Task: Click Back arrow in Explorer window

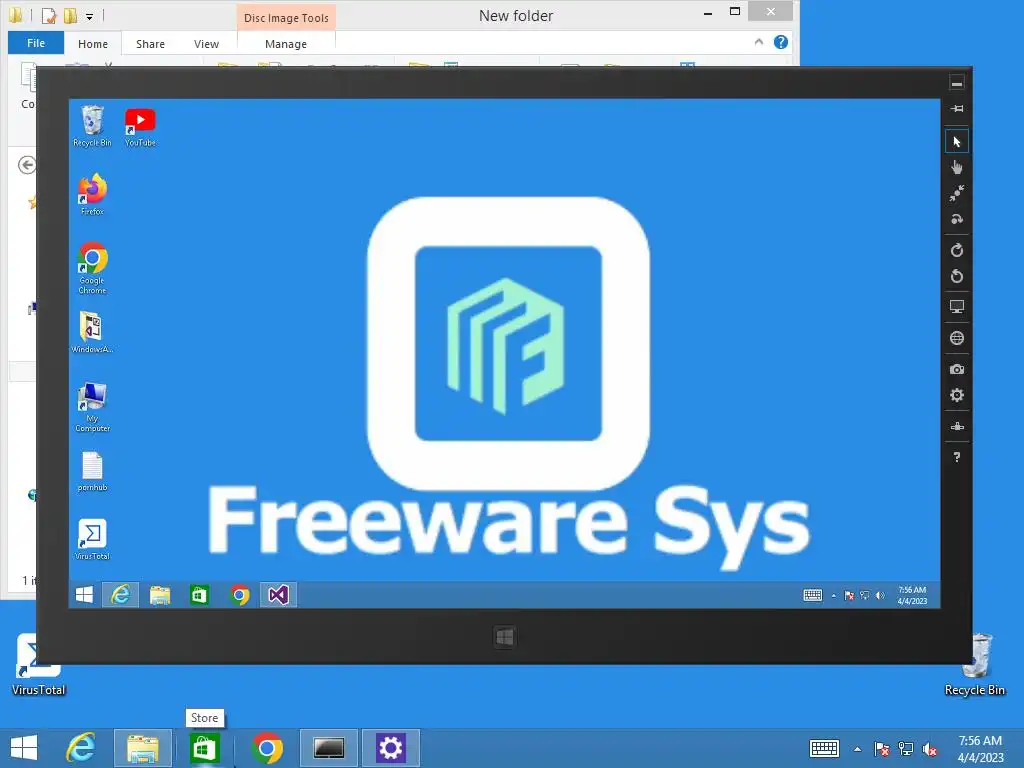Action: point(27,165)
